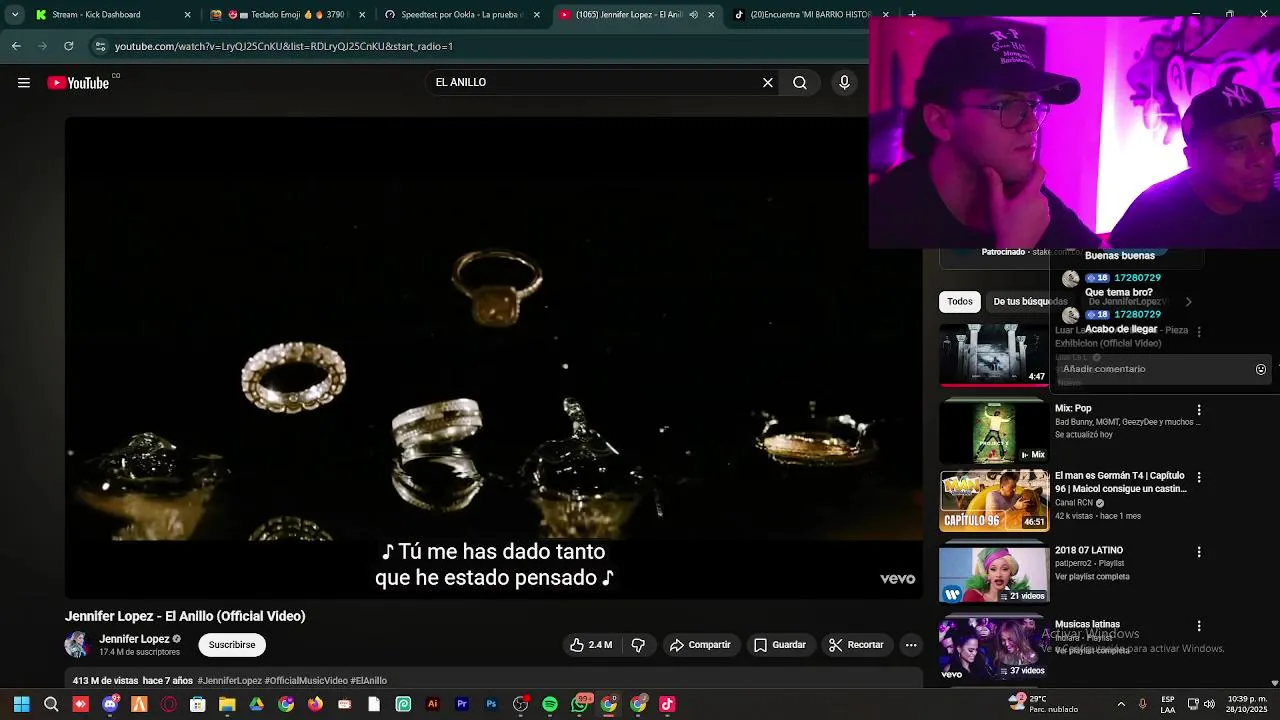This screenshot has width=1280, height=720.
Task: Select the De tus búsquedas filter chip
Action: (x=1030, y=301)
